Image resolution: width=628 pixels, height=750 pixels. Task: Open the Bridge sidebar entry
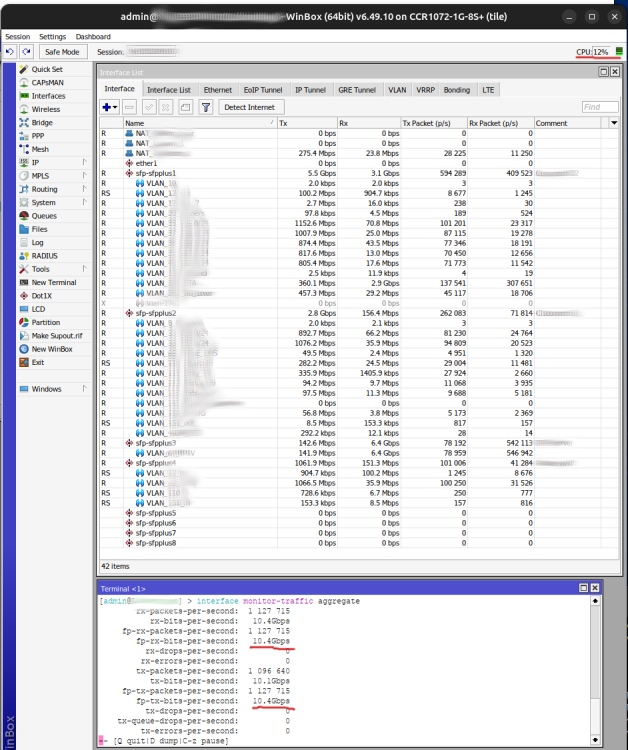(x=42, y=123)
